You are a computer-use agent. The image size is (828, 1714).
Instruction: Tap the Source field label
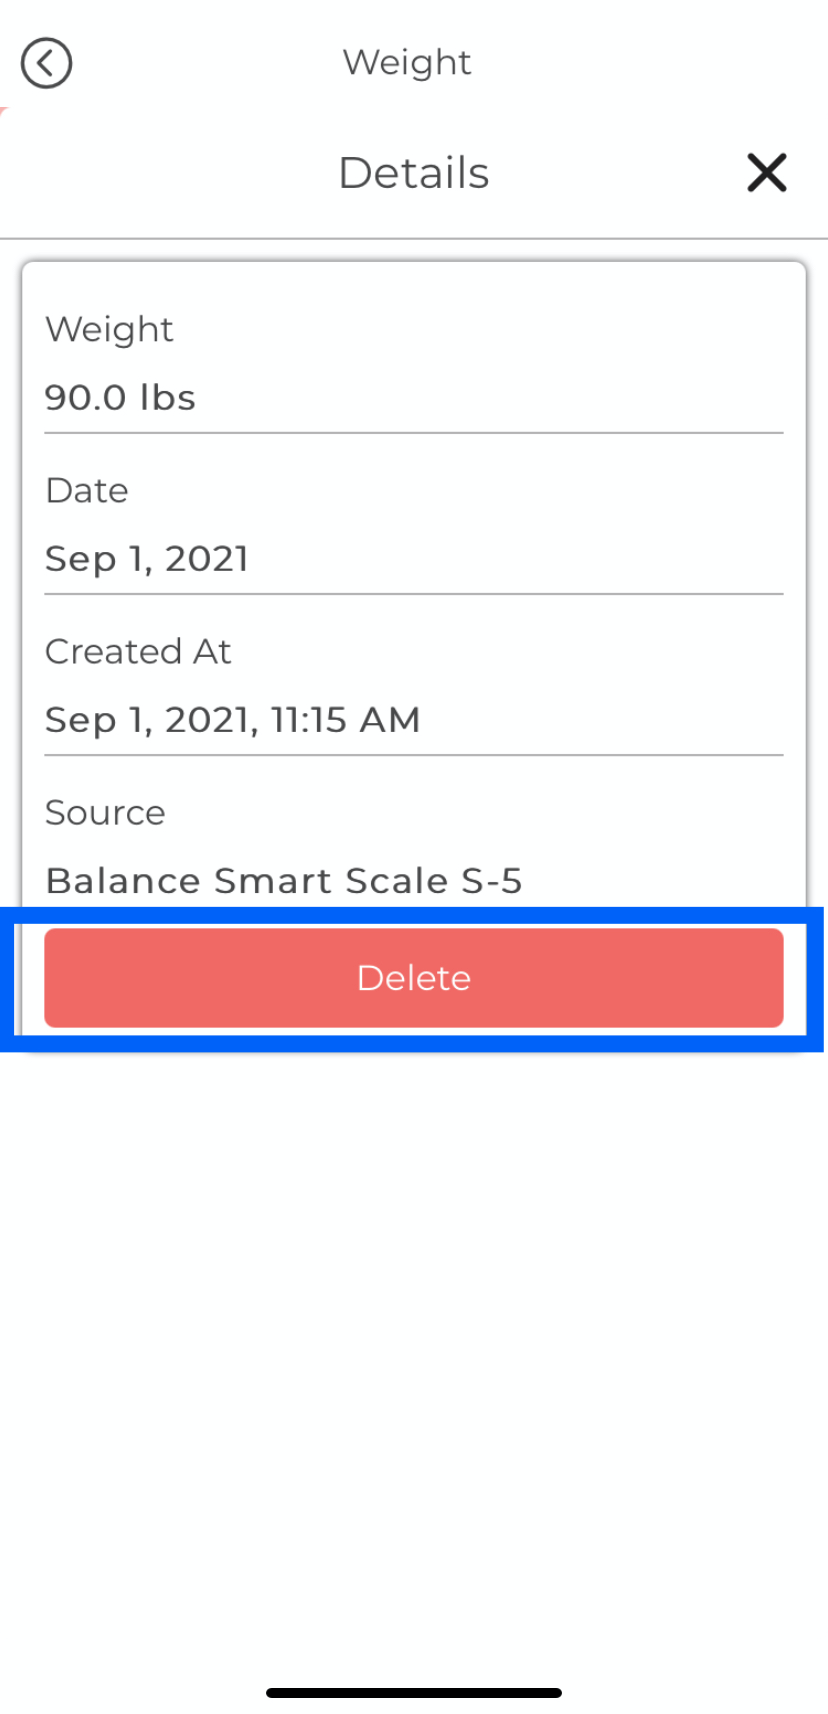[x=105, y=813]
